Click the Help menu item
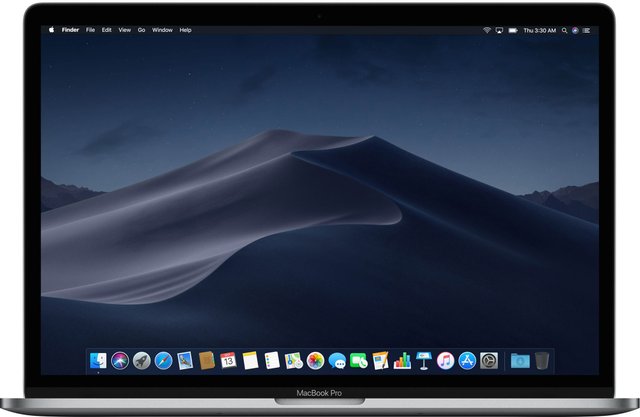 tap(185, 31)
